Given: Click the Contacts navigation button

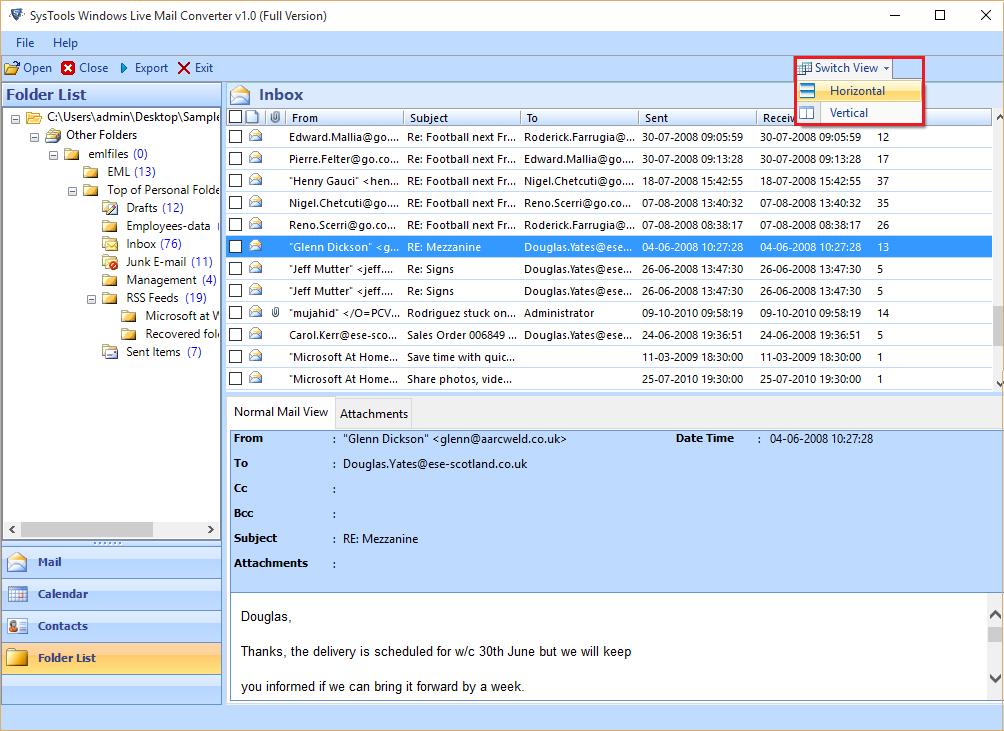Looking at the screenshot, I should tap(111, 626).
